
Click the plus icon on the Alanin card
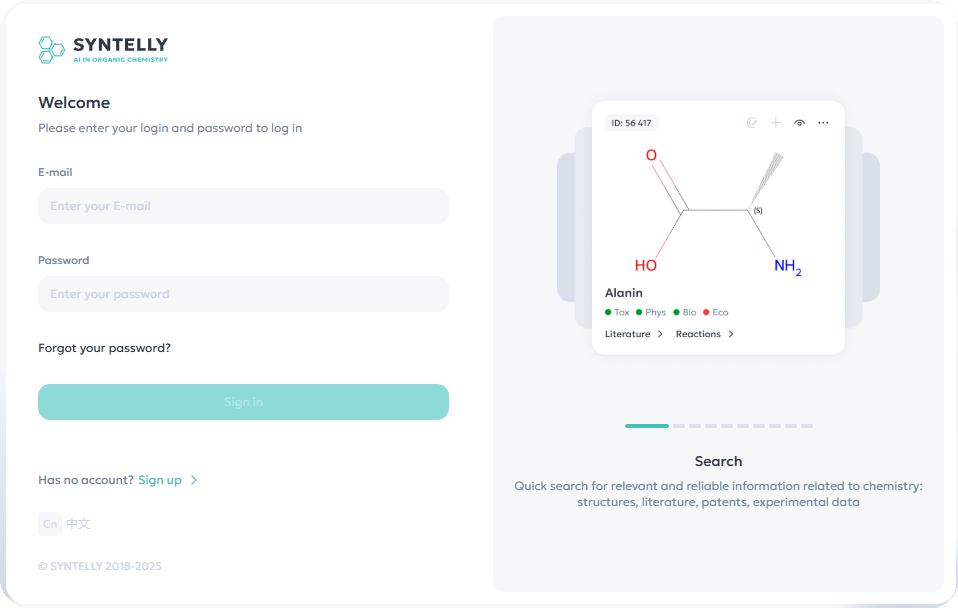point(775,123)
